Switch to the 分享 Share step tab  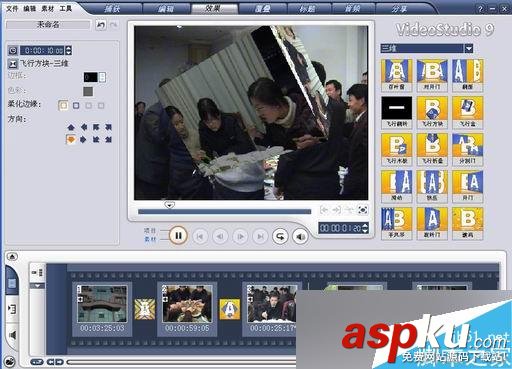tap(399, 8)
